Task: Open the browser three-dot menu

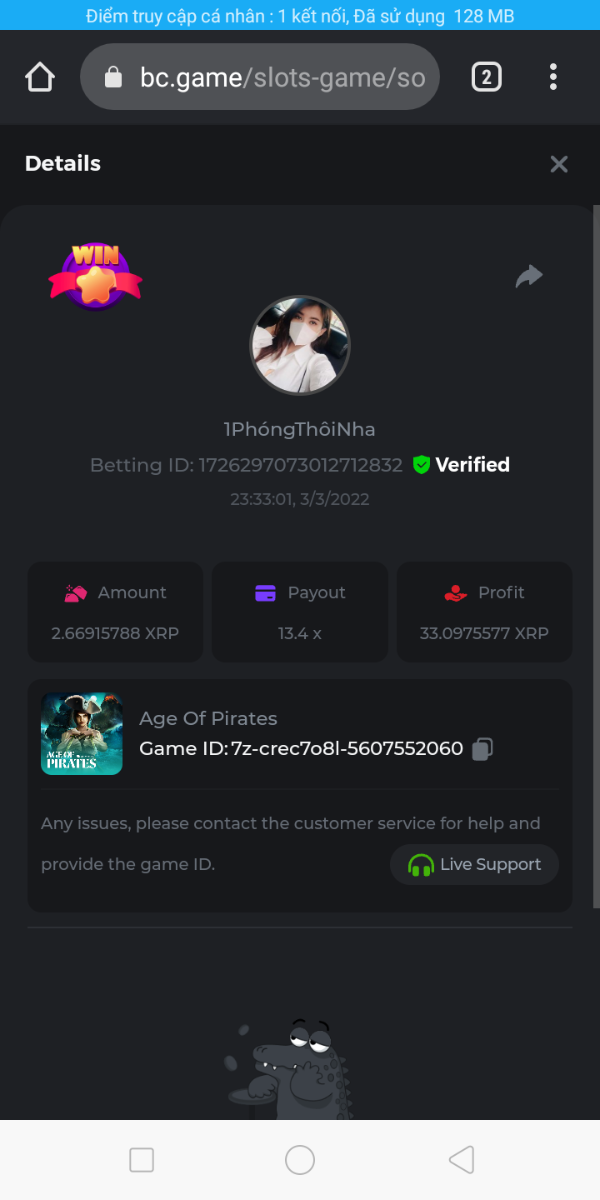Action: click(x=553, y=77)
